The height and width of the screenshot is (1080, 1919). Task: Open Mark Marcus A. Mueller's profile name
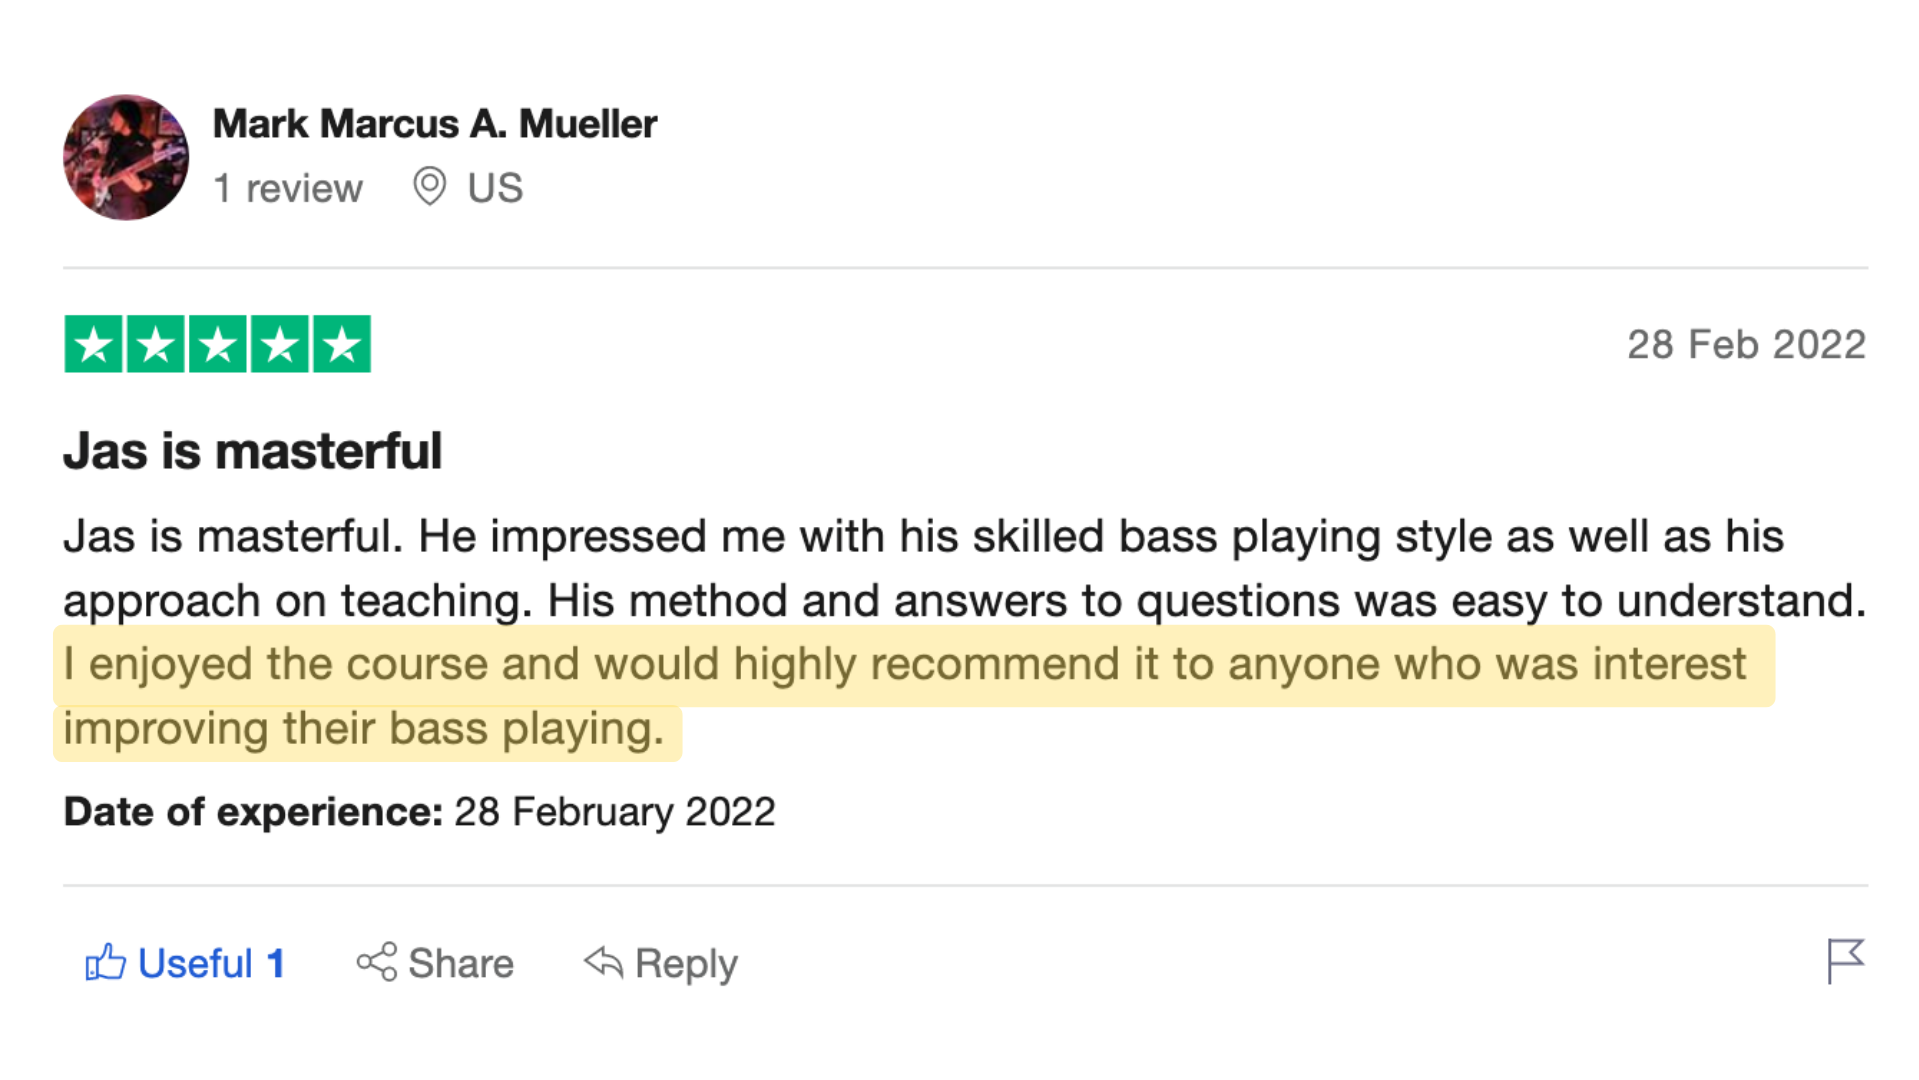pos(435,124)
